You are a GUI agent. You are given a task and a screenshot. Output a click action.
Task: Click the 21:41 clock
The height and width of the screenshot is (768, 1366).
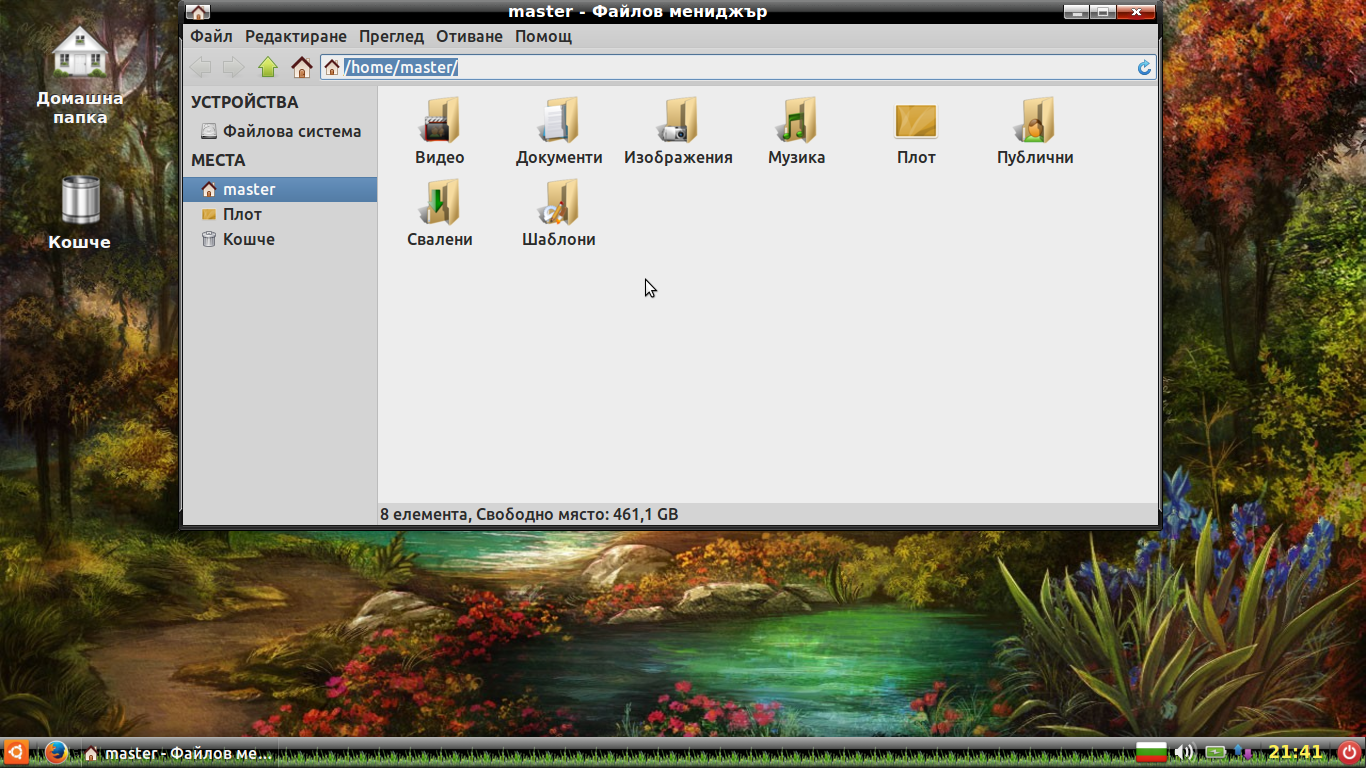tap(1295, 752)
